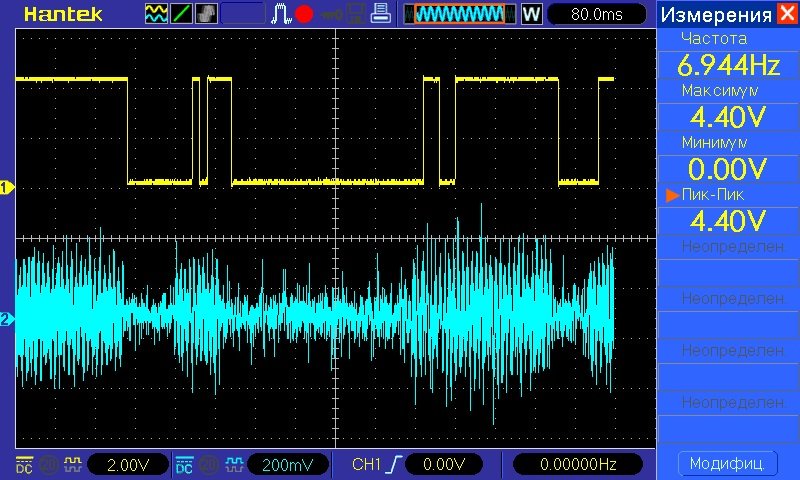Viewport: 800px width, 480px height.
Task: Click the waveform display mode icon
Action: click(157, 14)
